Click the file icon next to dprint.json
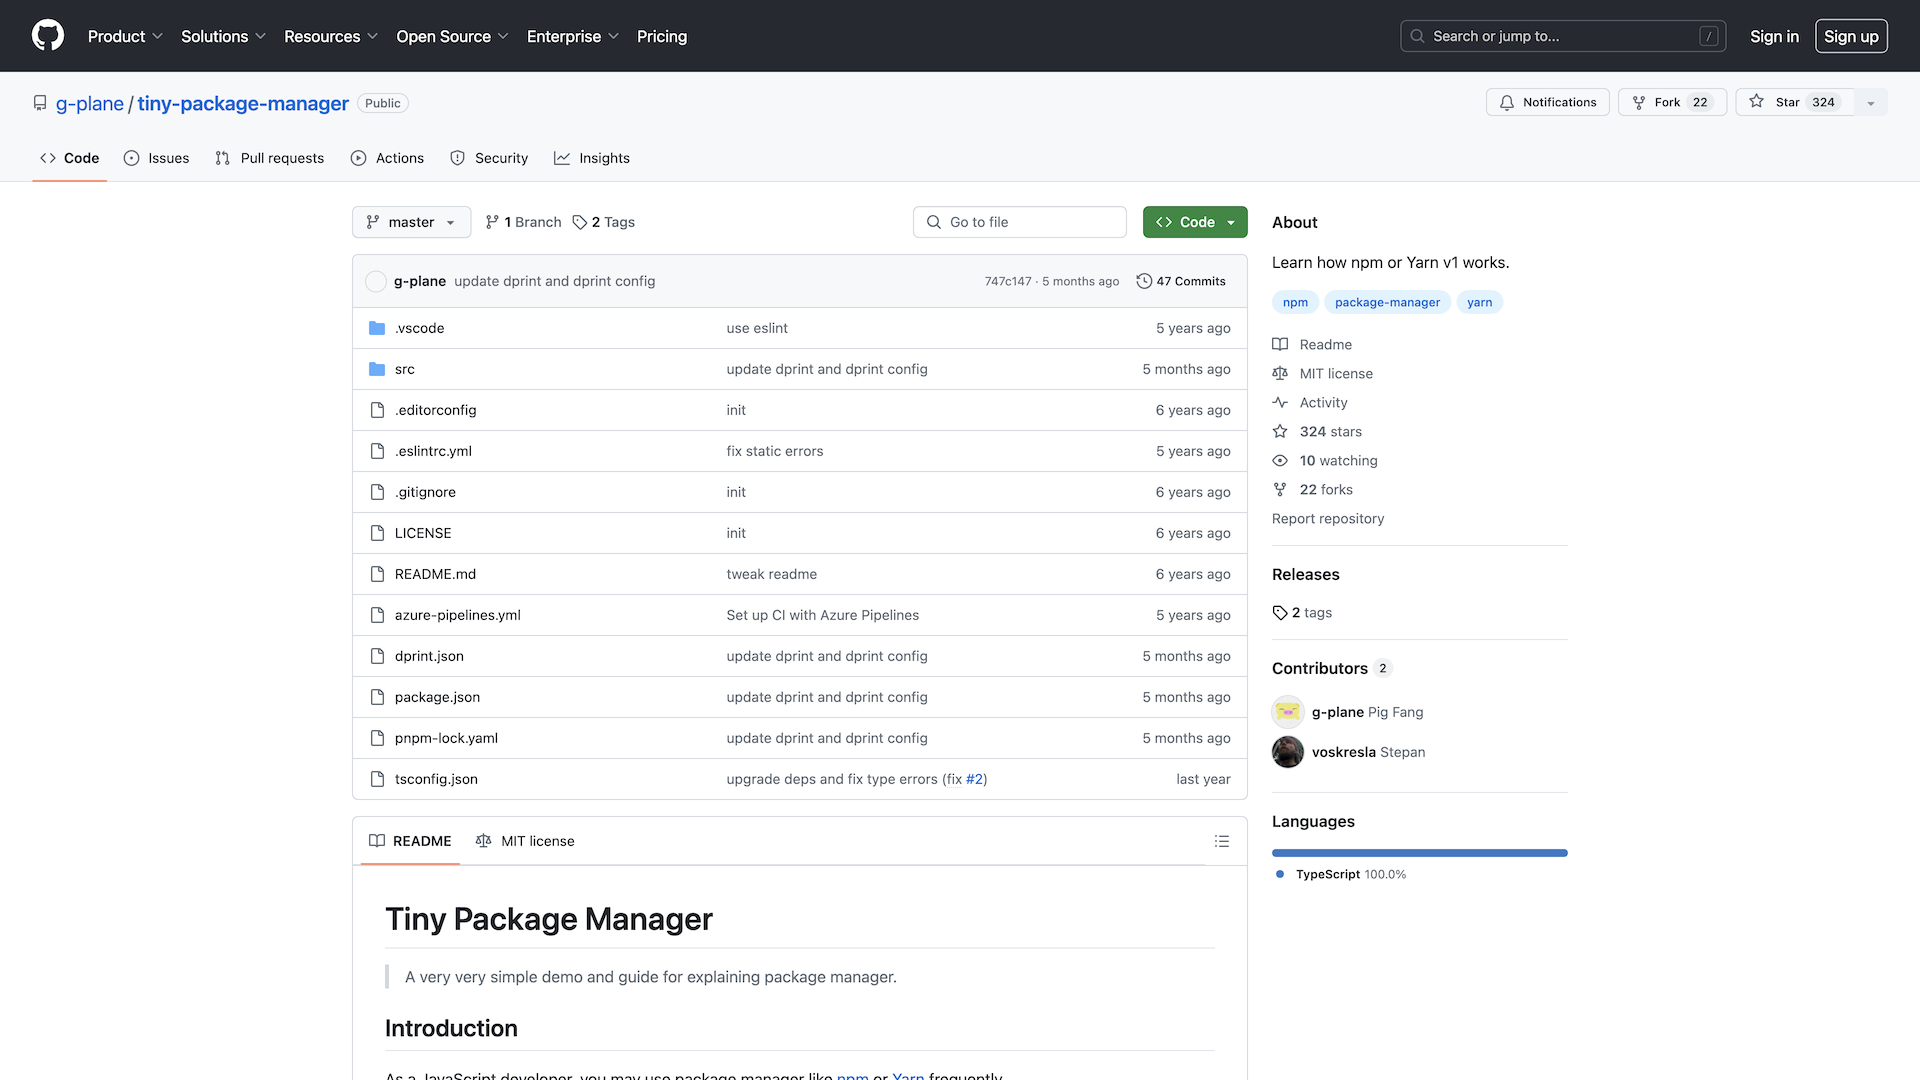Image resolution: width=1920 pixels, height=1080 pixels. click(x=377, y=656)
